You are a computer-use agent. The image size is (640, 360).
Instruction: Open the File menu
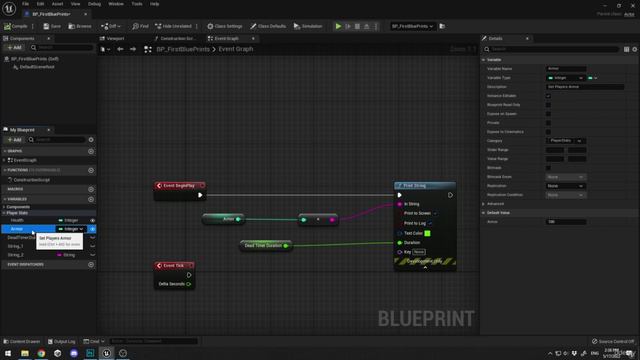(x=25, y=4)
